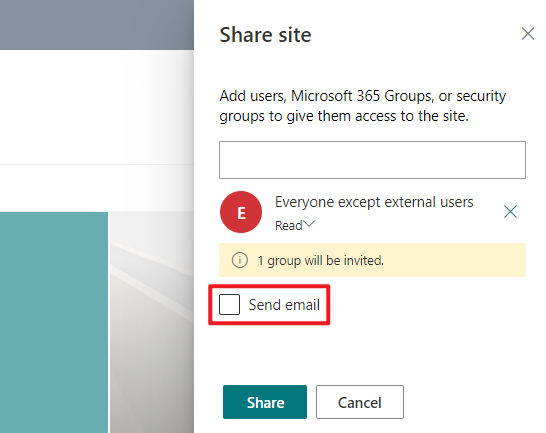Click the info icon in the yellow banner
546x433 pixels.
click(240, 260)
